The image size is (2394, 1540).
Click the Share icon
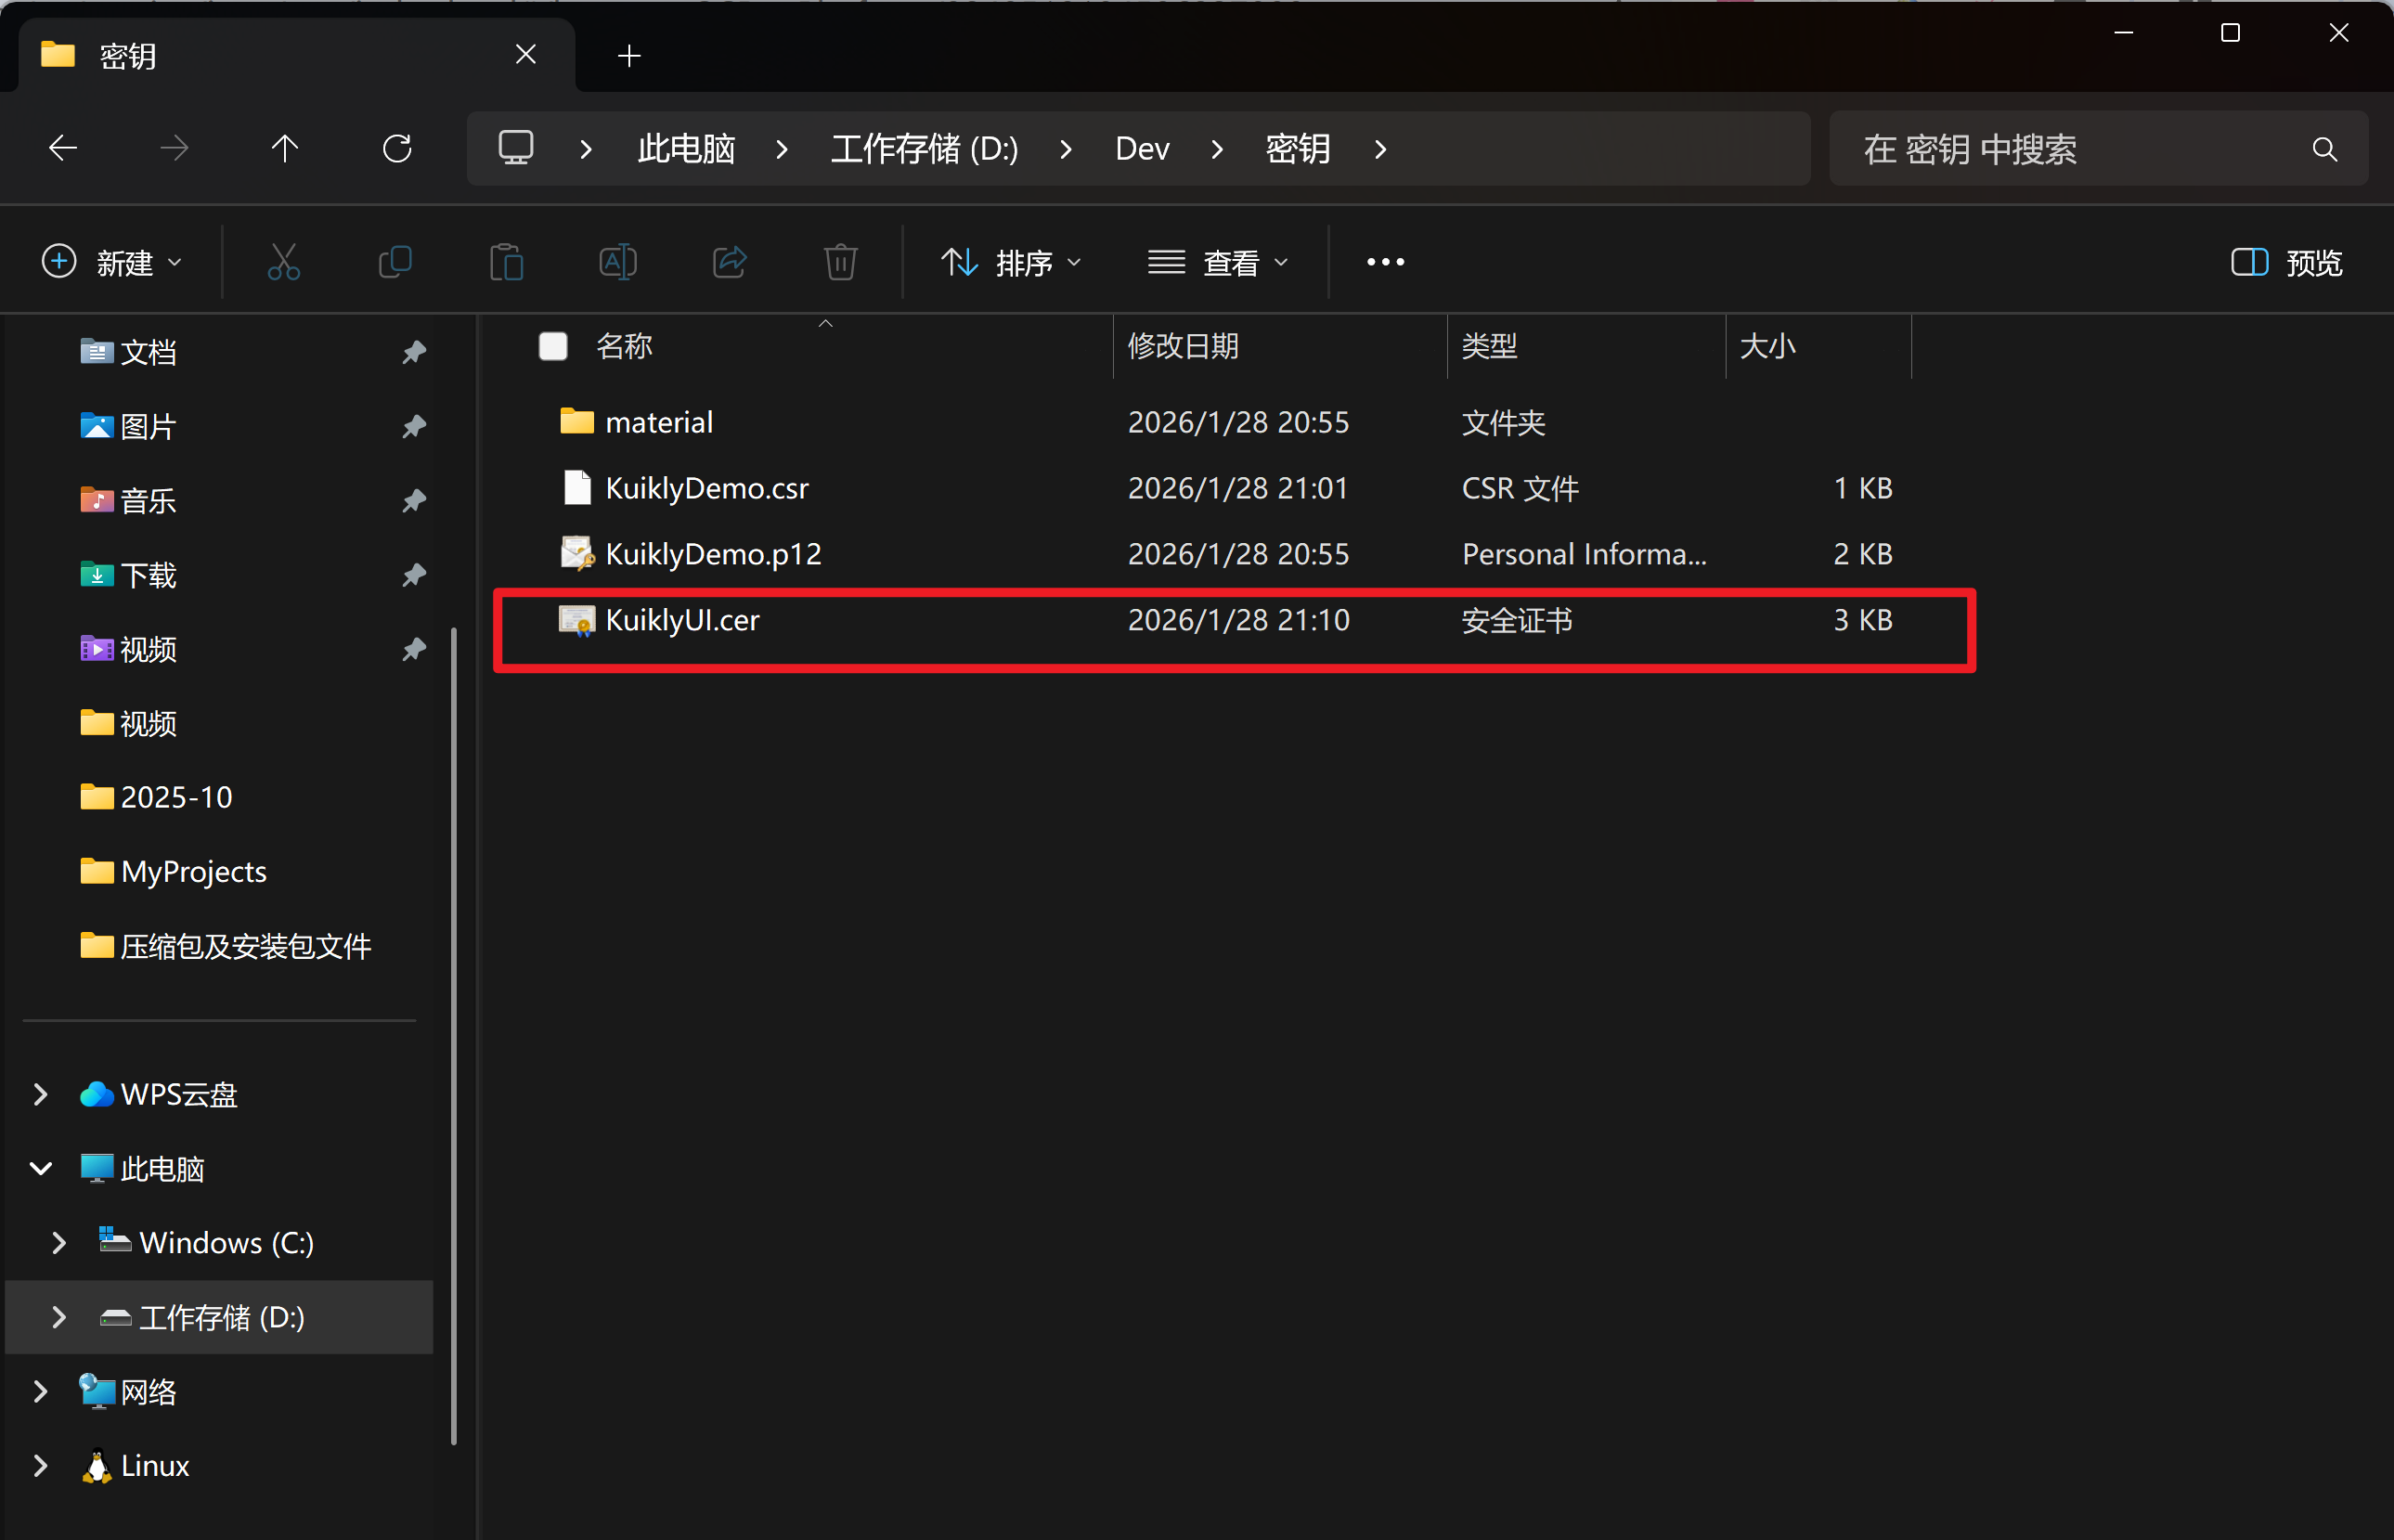729,262
